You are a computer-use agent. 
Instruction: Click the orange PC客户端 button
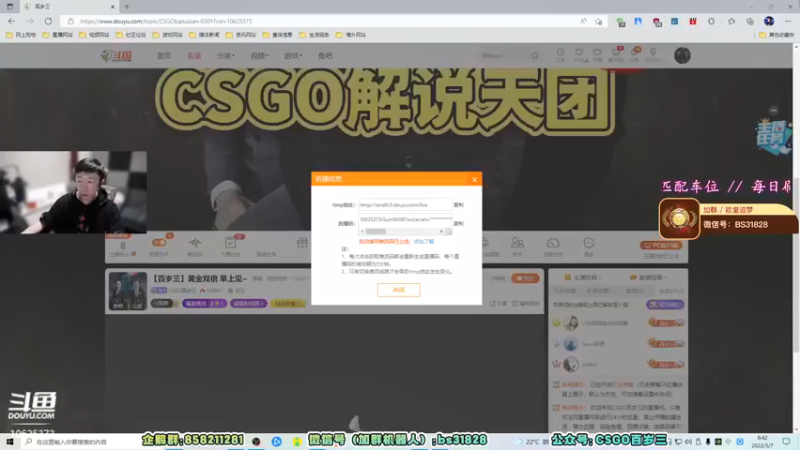[x=661, y=245]
